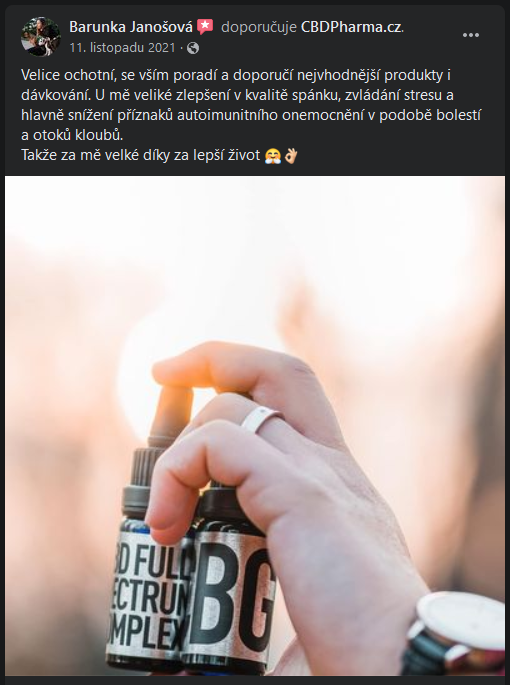
Task: Click the globe public audience icon
Action: click(193, 48)
